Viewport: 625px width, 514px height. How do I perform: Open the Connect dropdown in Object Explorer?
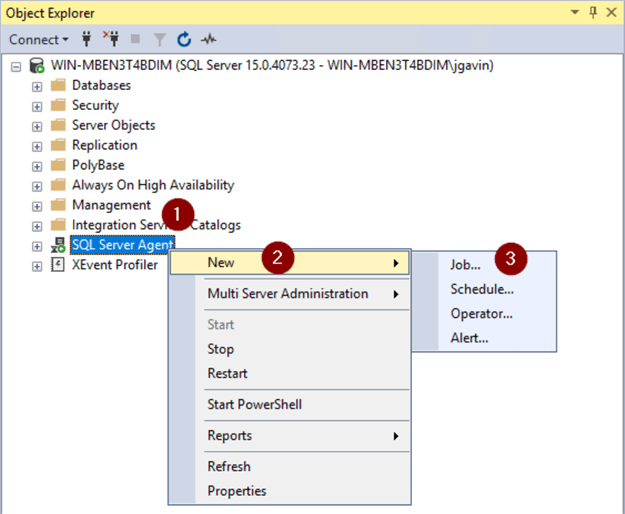[x=39, y=39]
